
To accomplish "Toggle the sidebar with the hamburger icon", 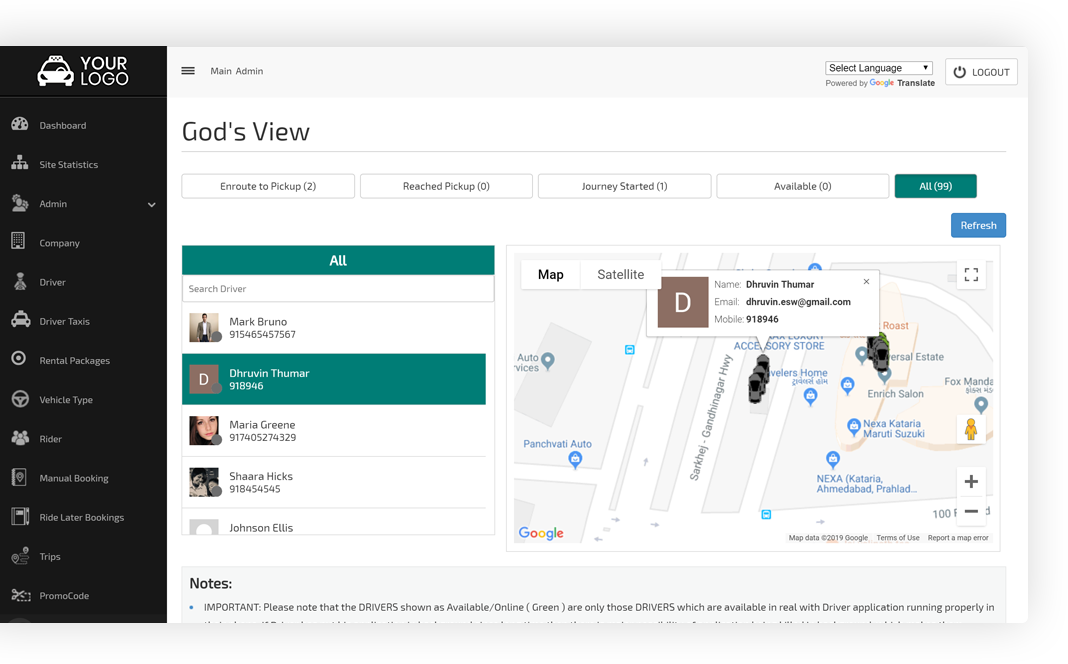I will (188, 70).
